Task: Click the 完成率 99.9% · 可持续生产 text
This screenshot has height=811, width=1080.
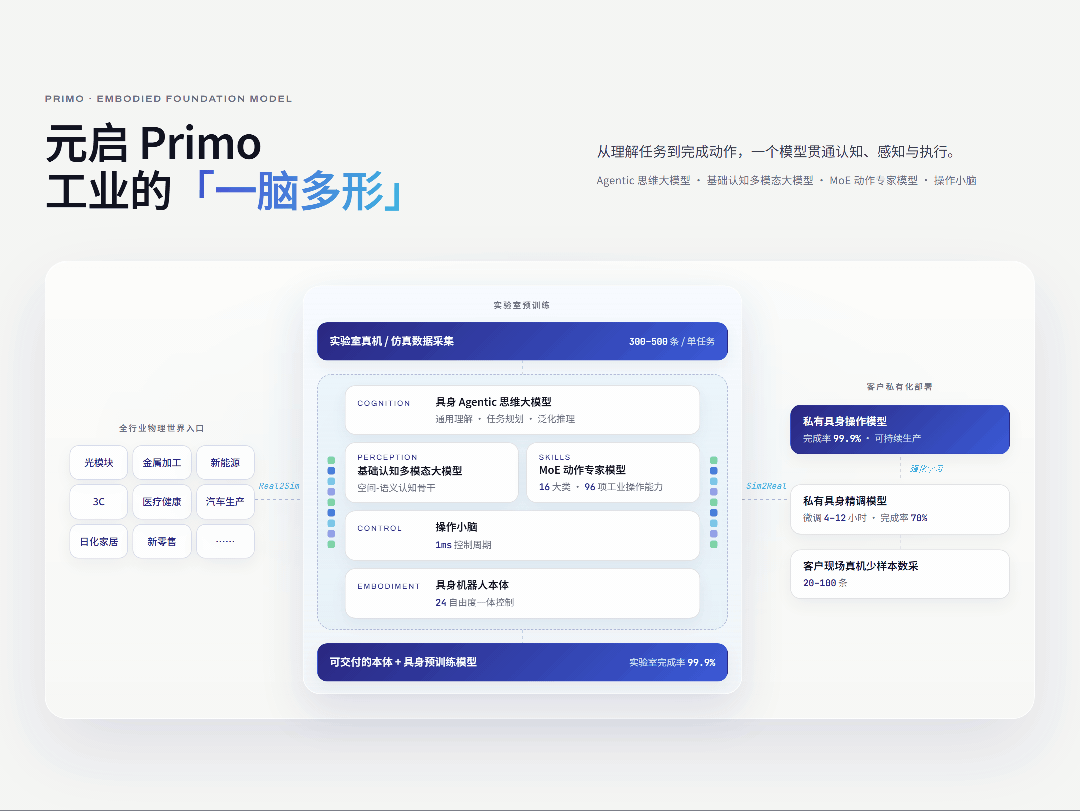Action: pyautogui.click(x=862, y=438)
